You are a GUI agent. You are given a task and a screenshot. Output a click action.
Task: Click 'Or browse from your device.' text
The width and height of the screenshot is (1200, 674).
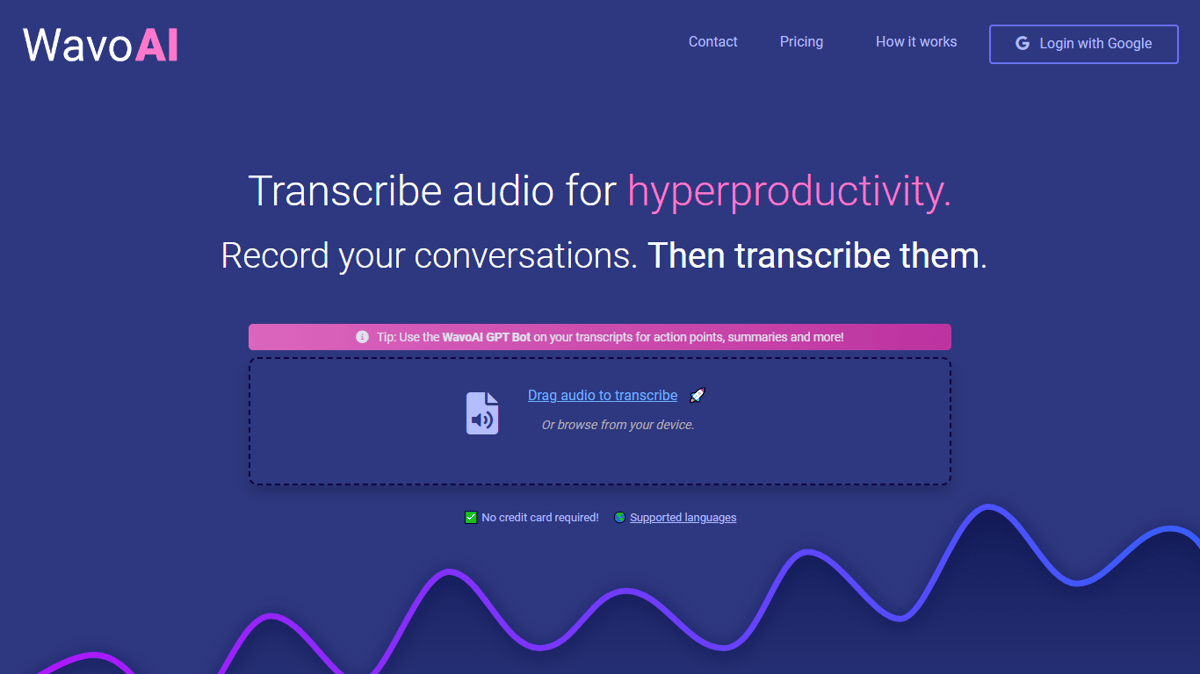click(618, 425)
